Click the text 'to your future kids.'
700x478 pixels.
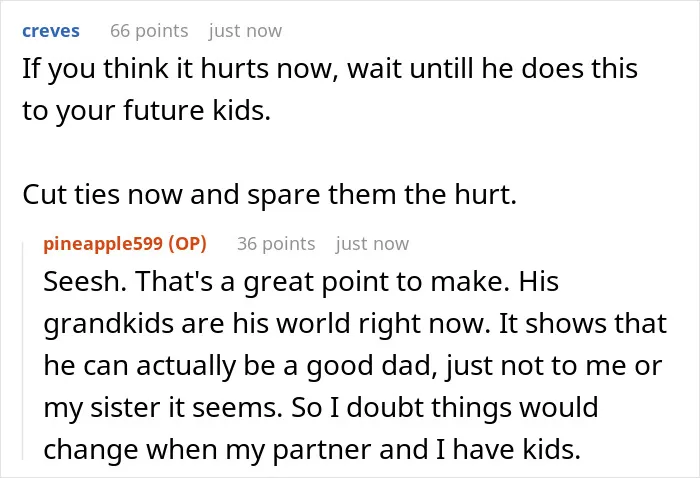click(x=146, y=111)
